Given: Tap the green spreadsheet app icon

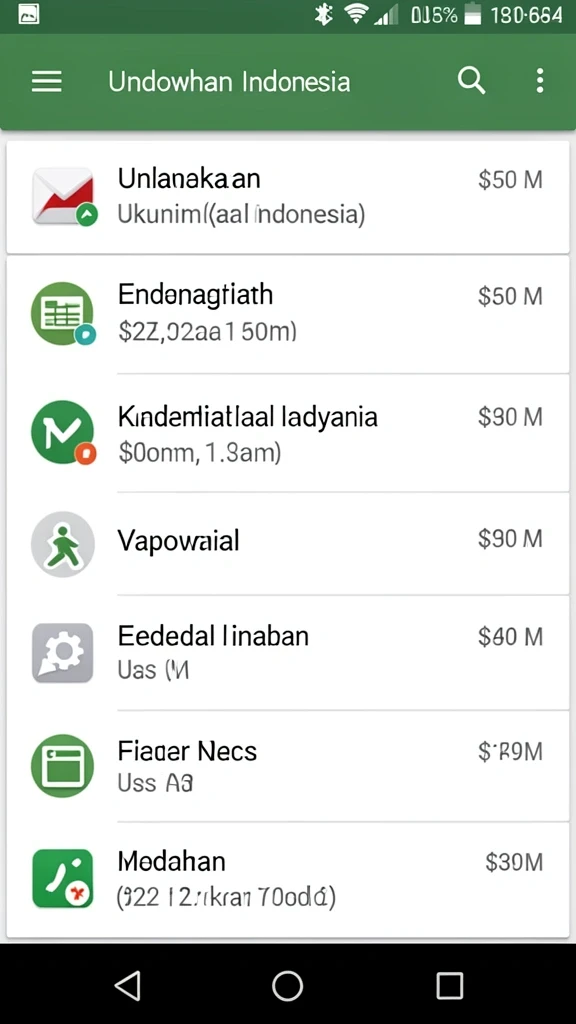Looking at the screenshot, I should click(63, 313).
